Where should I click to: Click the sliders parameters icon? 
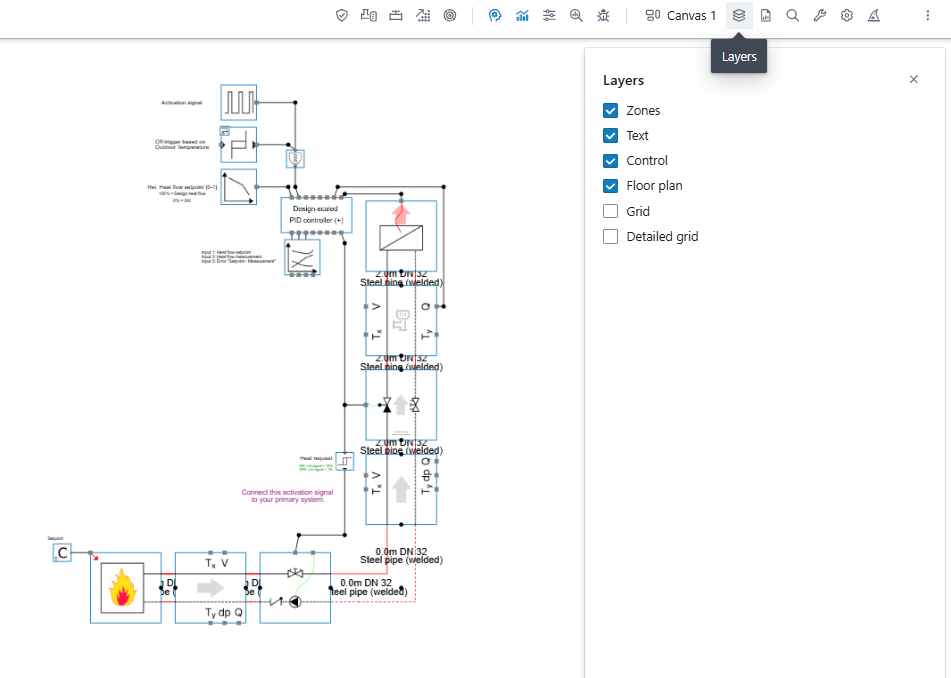click(x=549, y=15)
